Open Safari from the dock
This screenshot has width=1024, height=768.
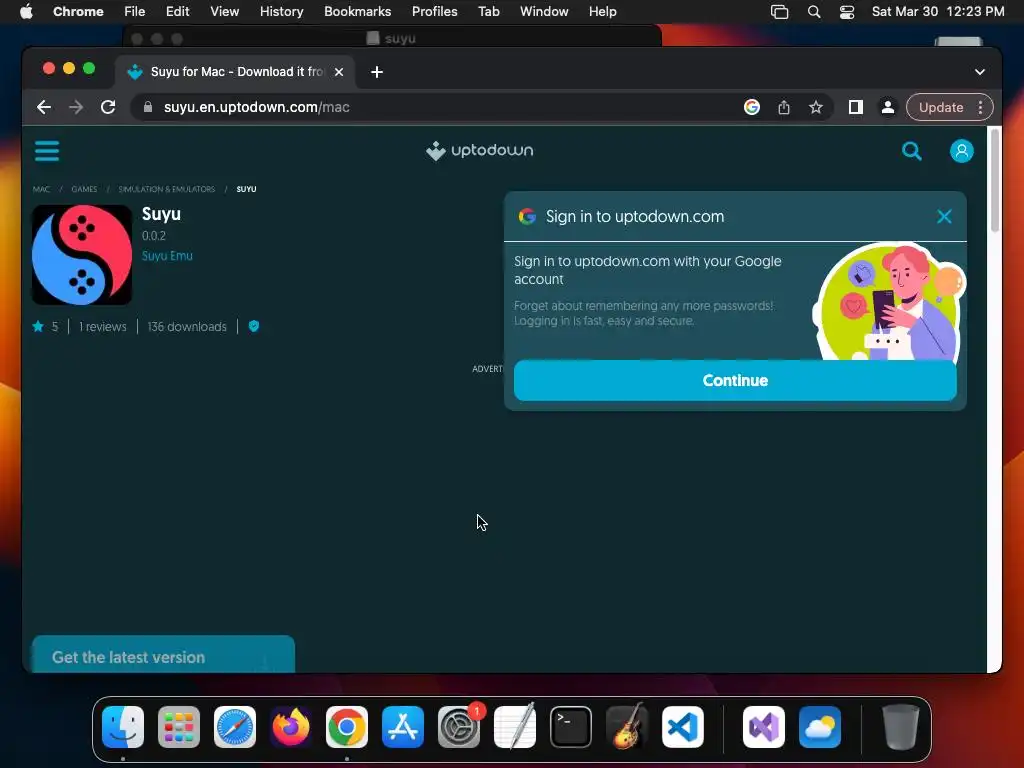[x=235, y=727]
